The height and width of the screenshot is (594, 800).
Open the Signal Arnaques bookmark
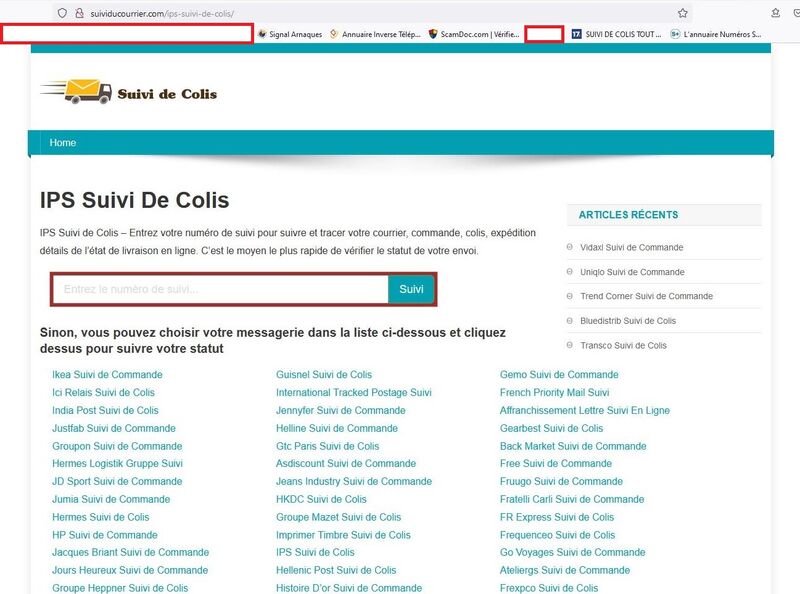(290, 34)
